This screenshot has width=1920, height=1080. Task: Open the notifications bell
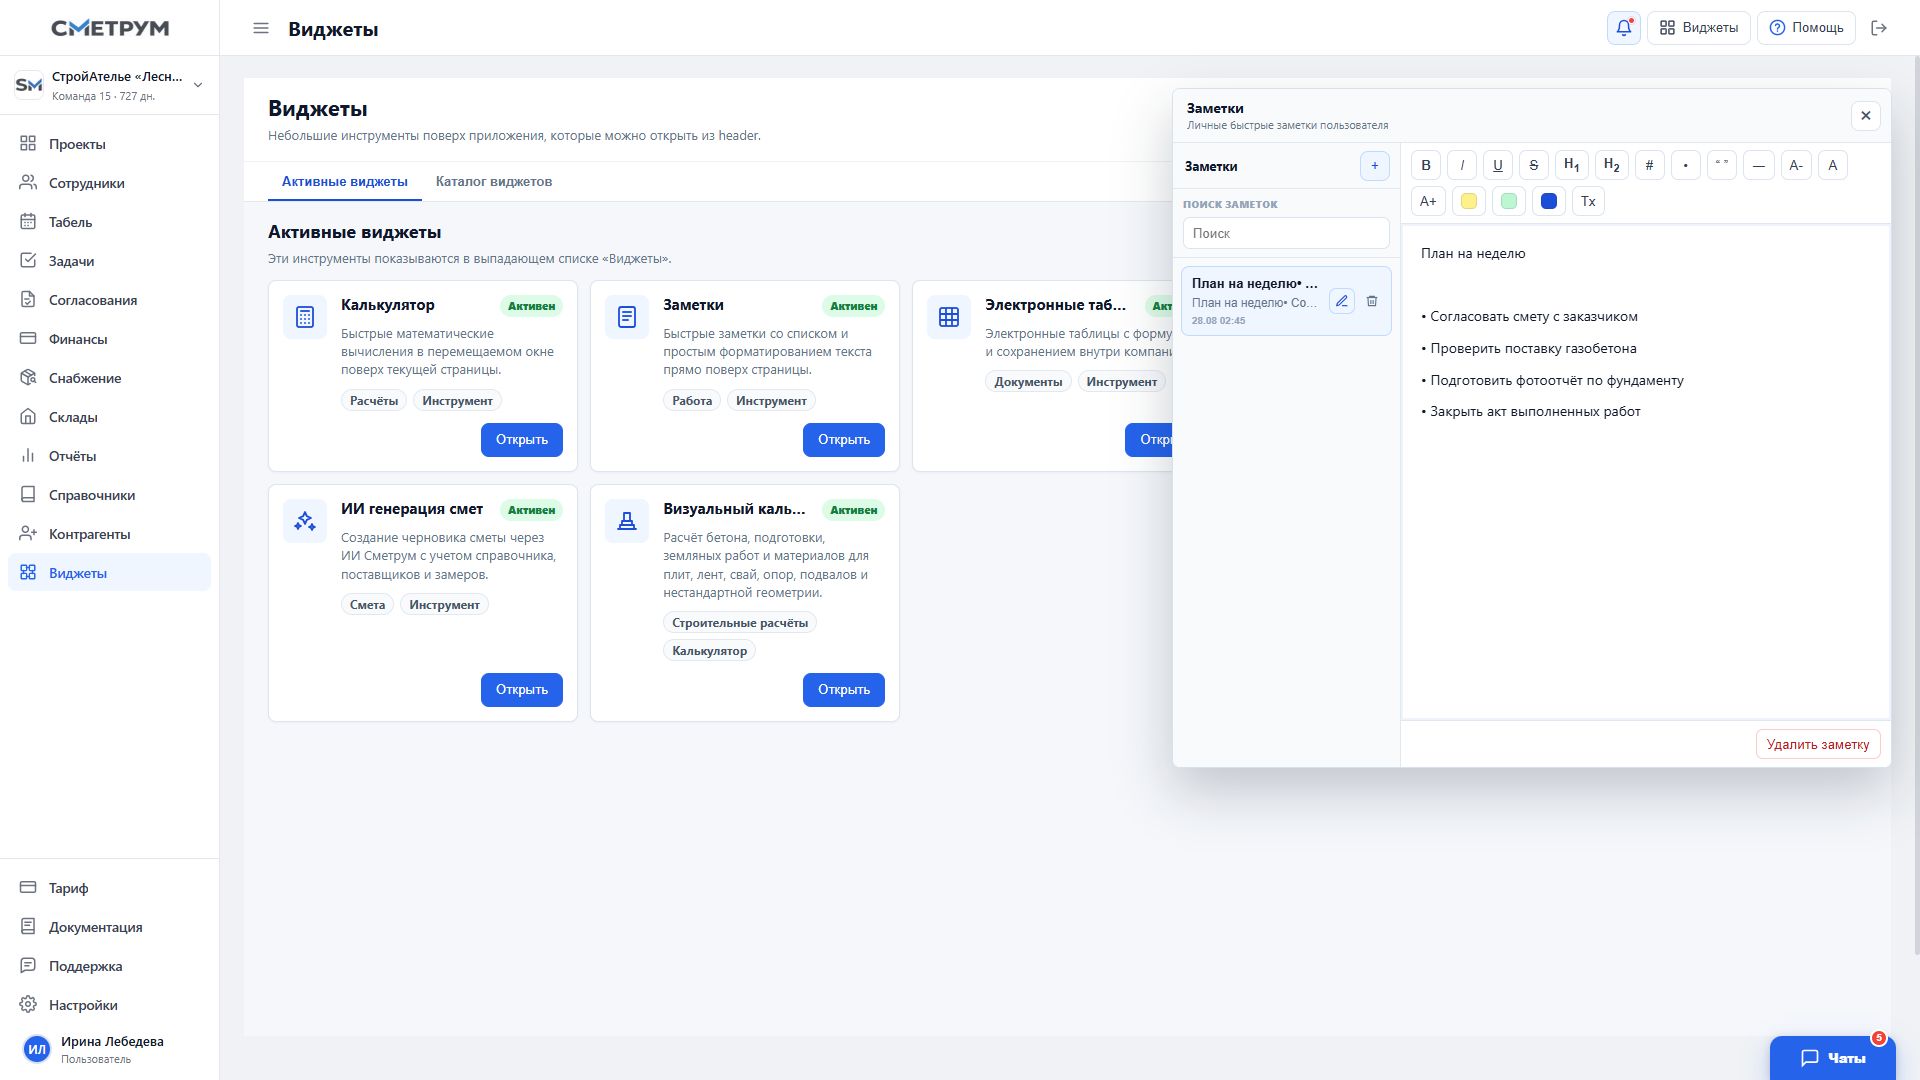(1624, 28)
